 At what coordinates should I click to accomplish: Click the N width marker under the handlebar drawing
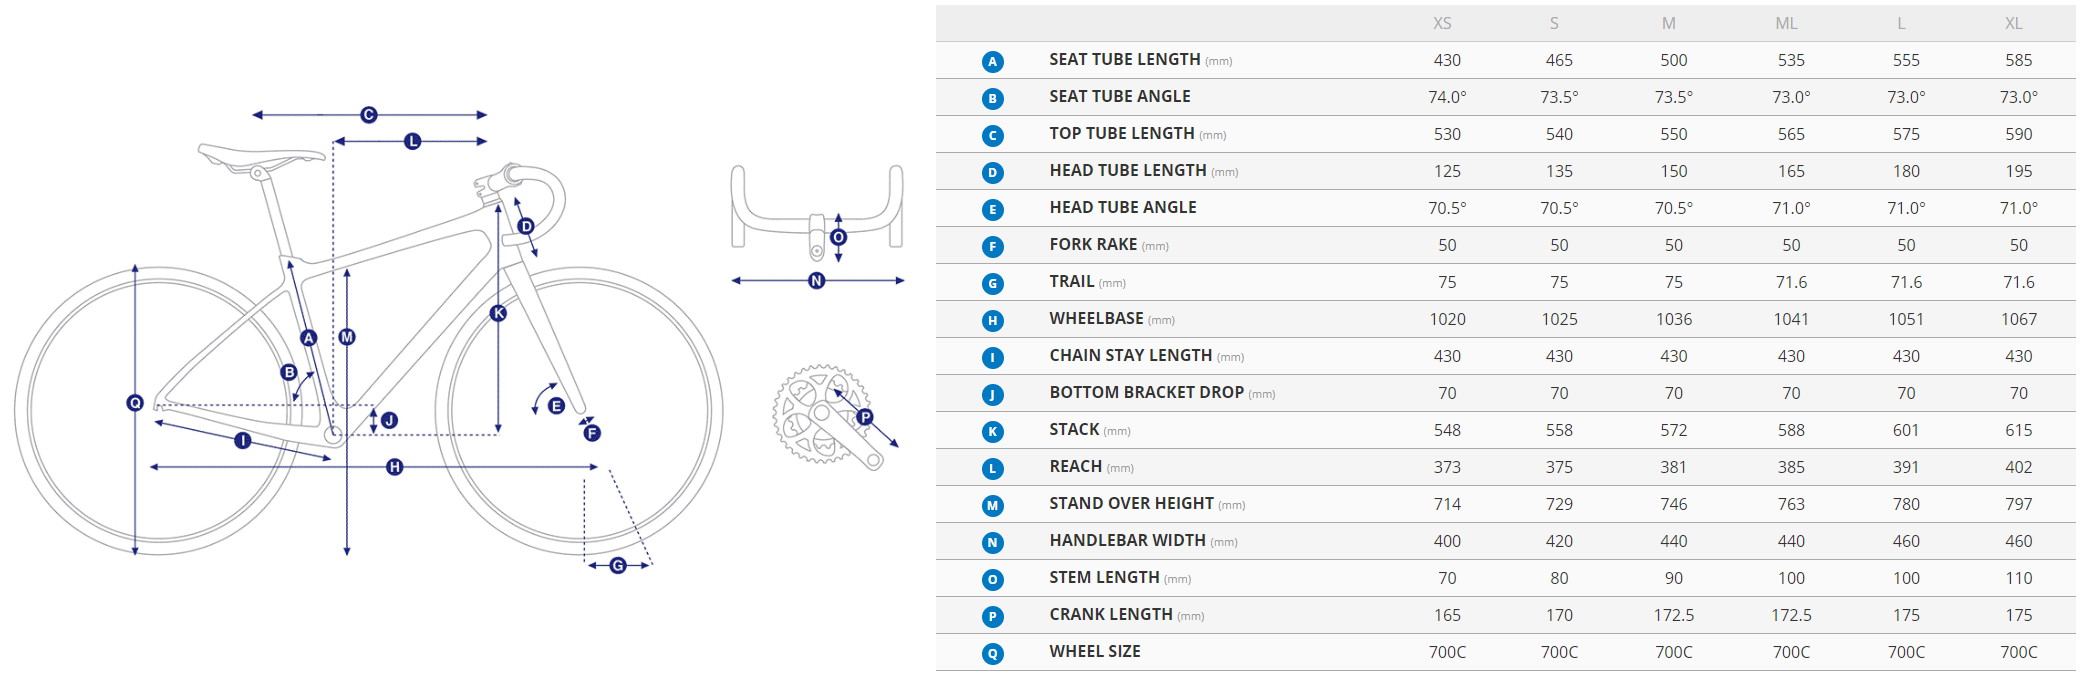[817, 281]
